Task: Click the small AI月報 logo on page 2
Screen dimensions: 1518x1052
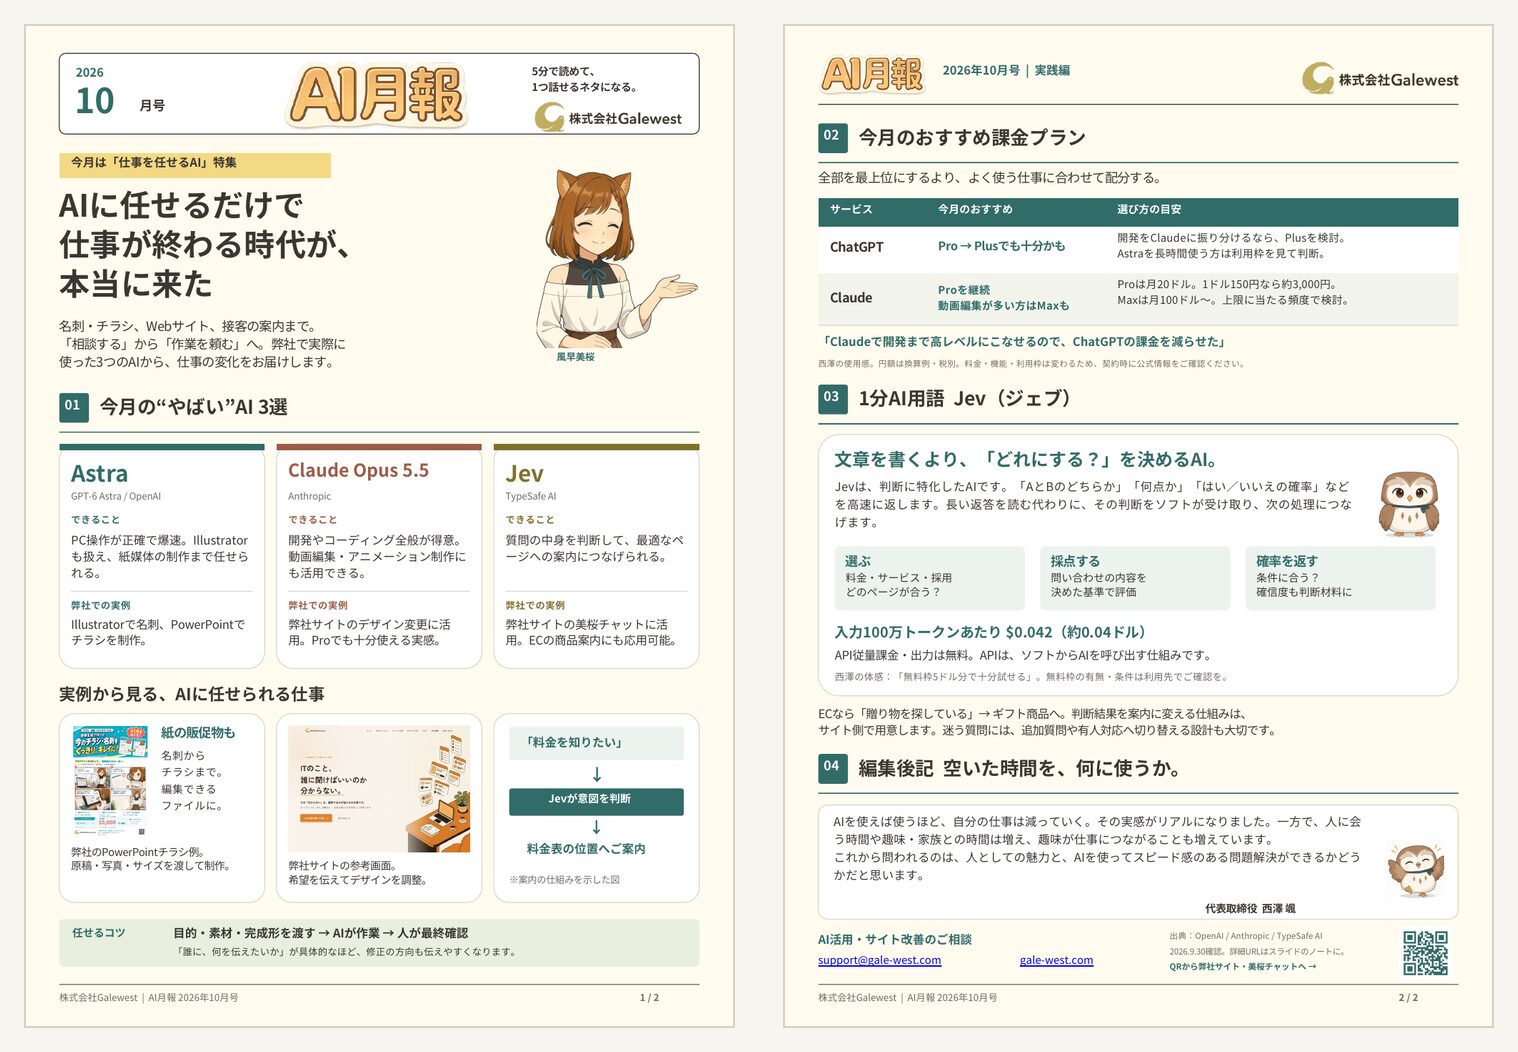Action: point(872,74)
